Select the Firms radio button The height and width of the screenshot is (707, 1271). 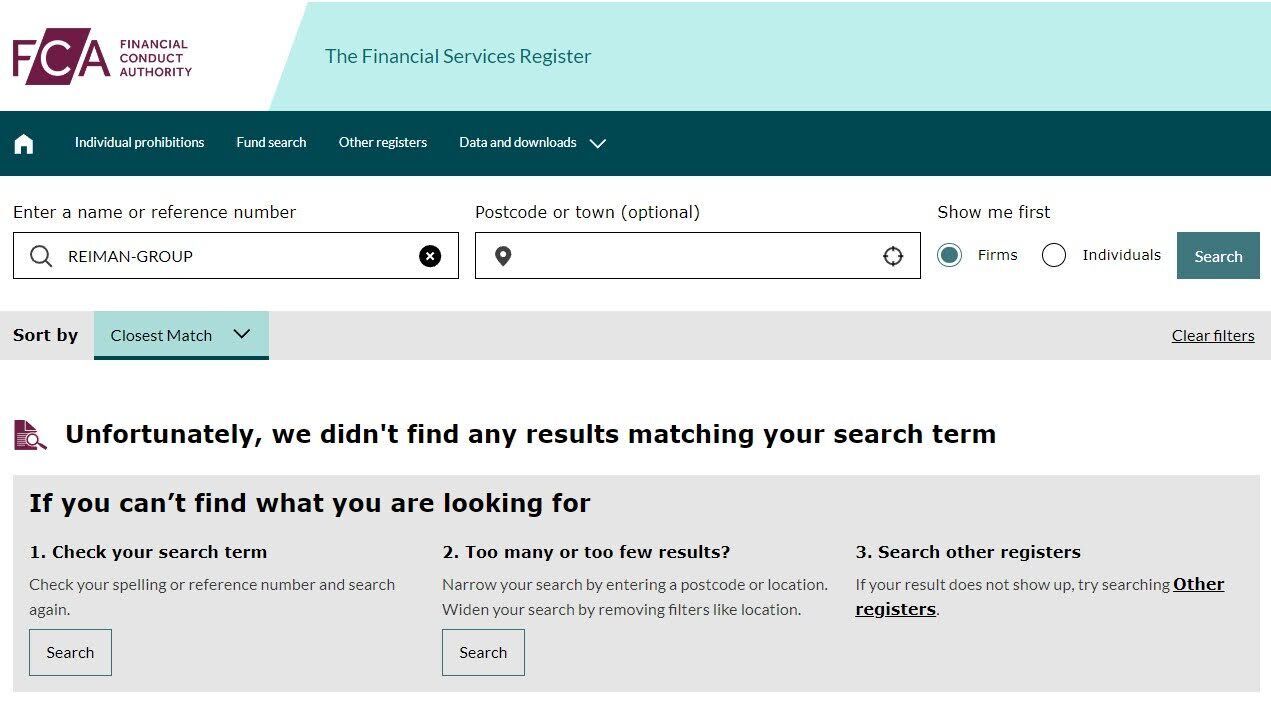coord(949,255)
